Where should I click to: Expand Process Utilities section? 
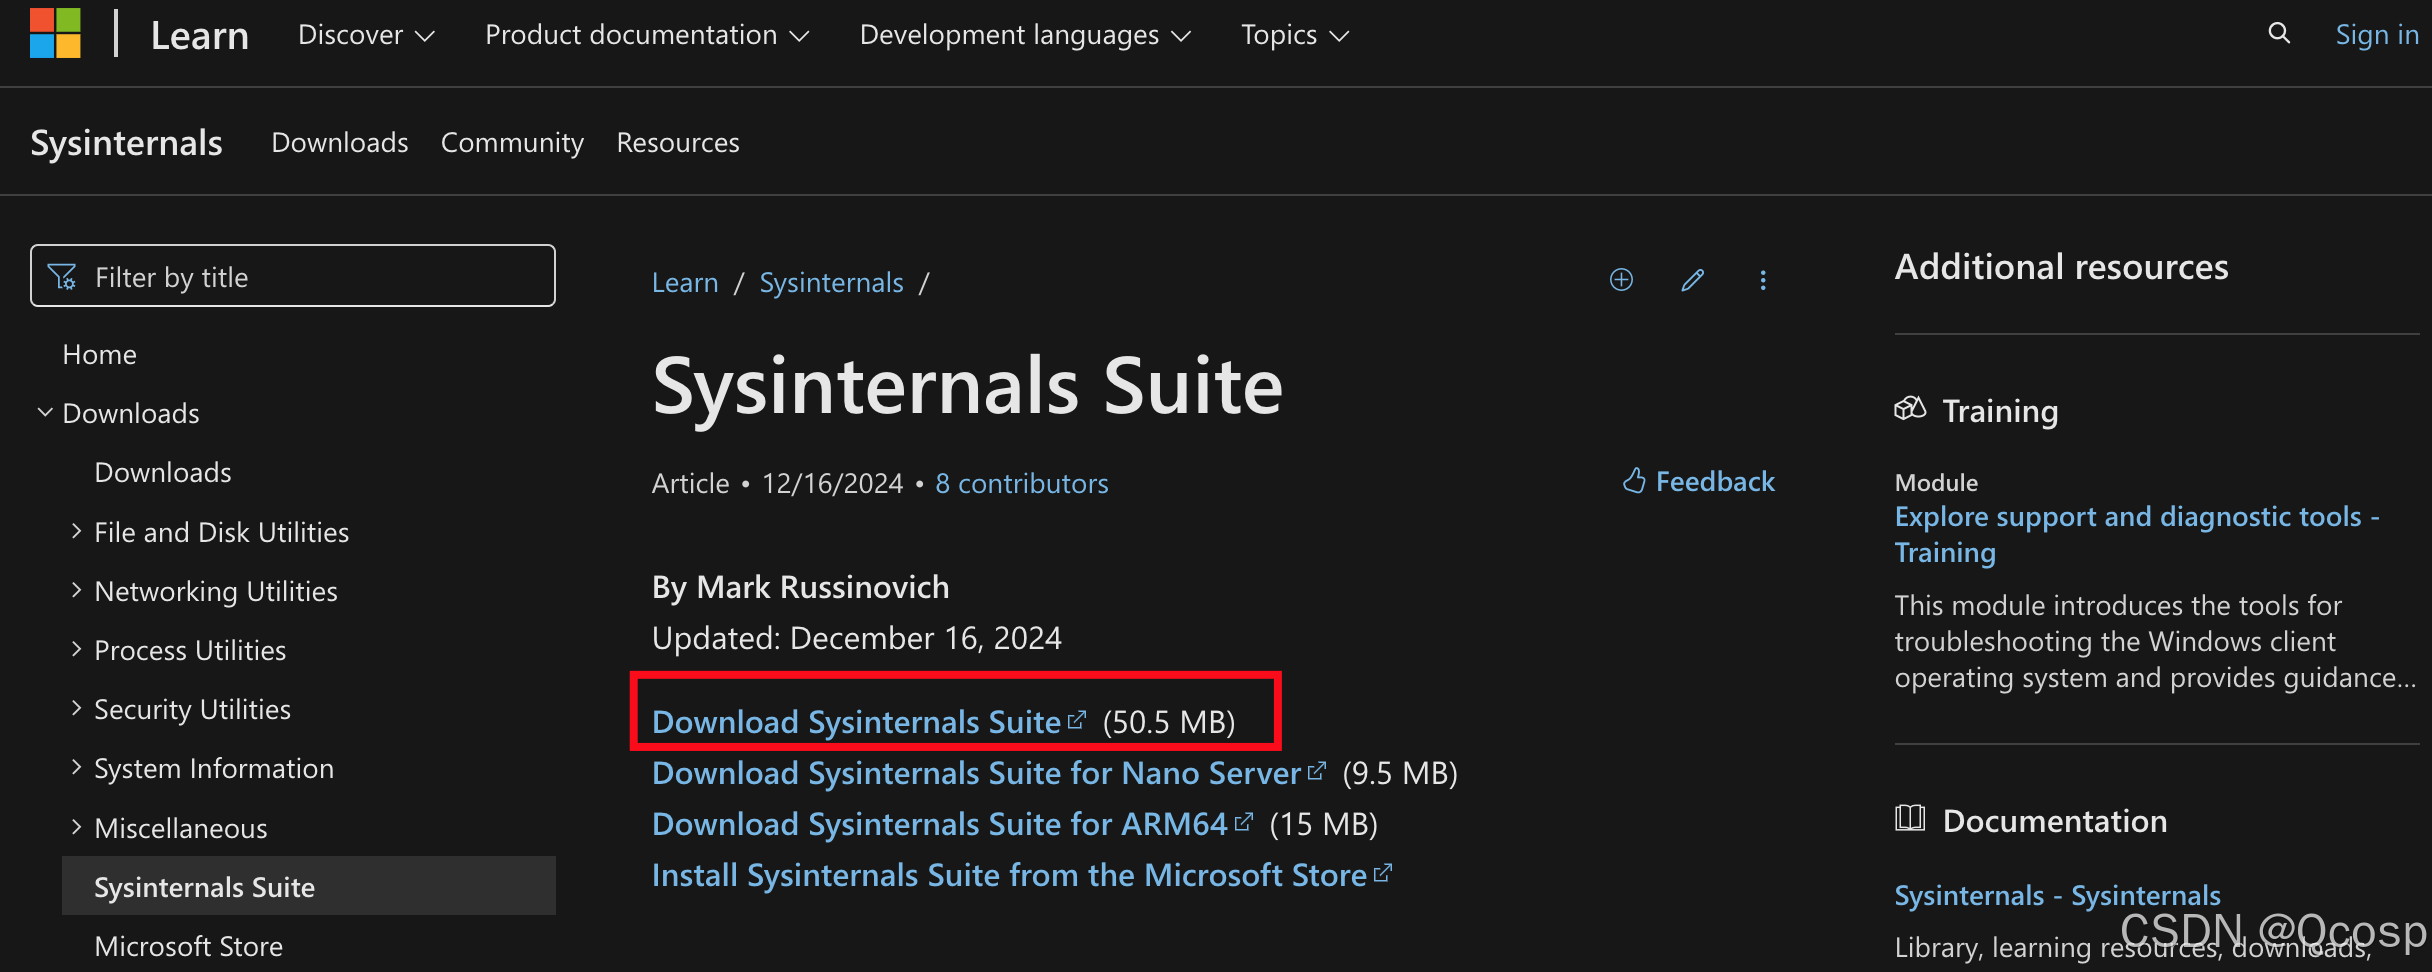pyautogui.click(x=76, y=649)
